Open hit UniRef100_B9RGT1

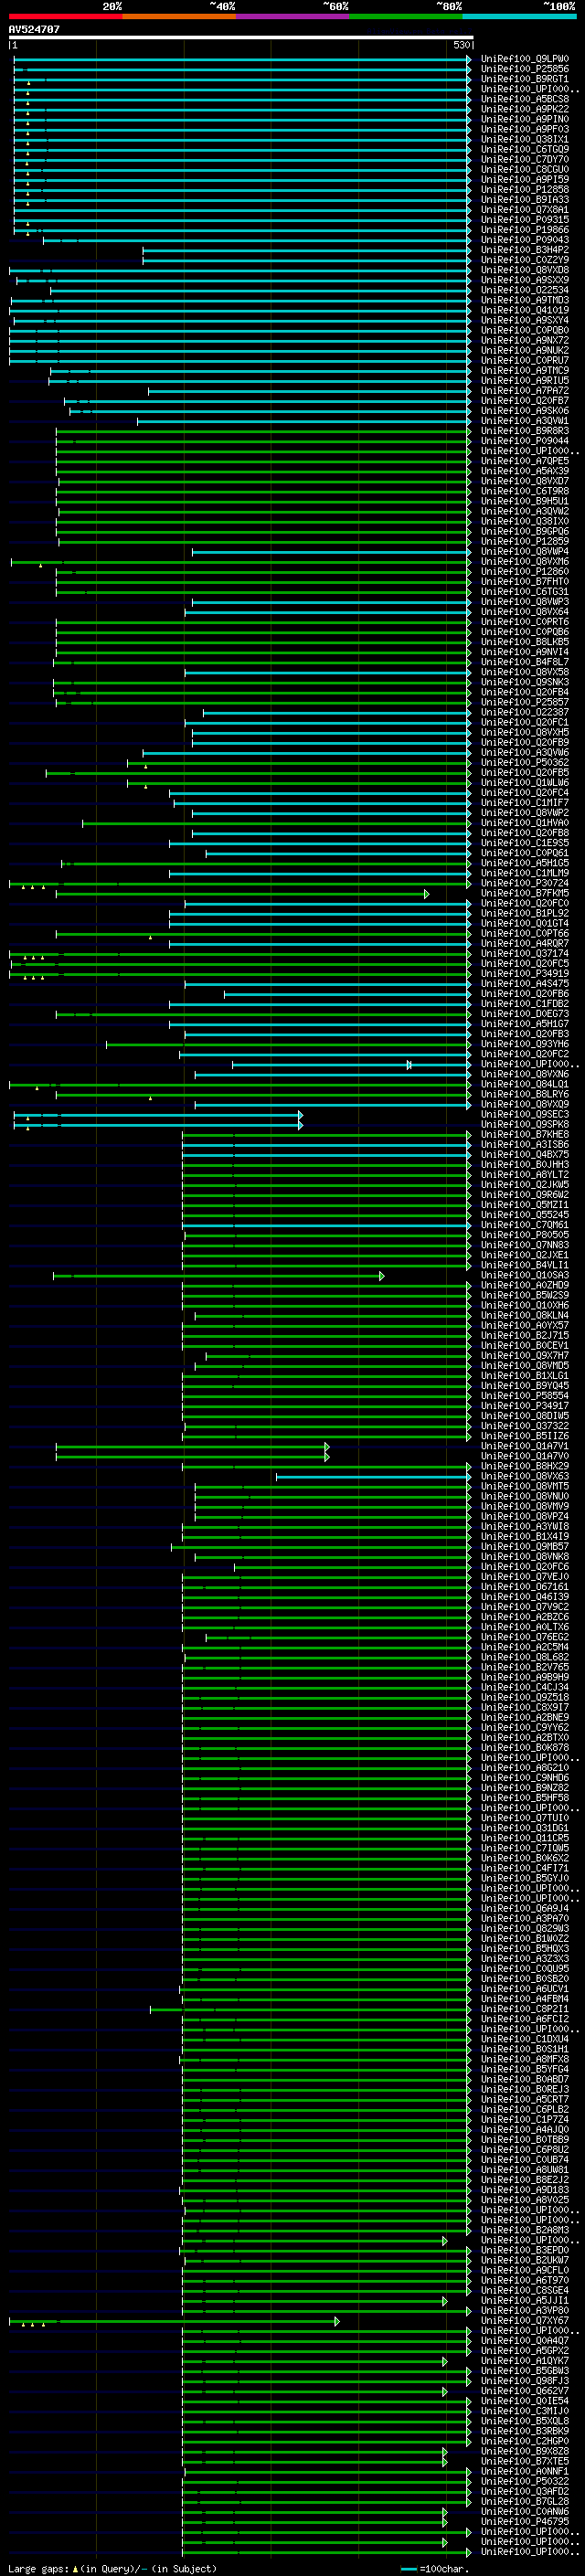click(x=524, y=79)
